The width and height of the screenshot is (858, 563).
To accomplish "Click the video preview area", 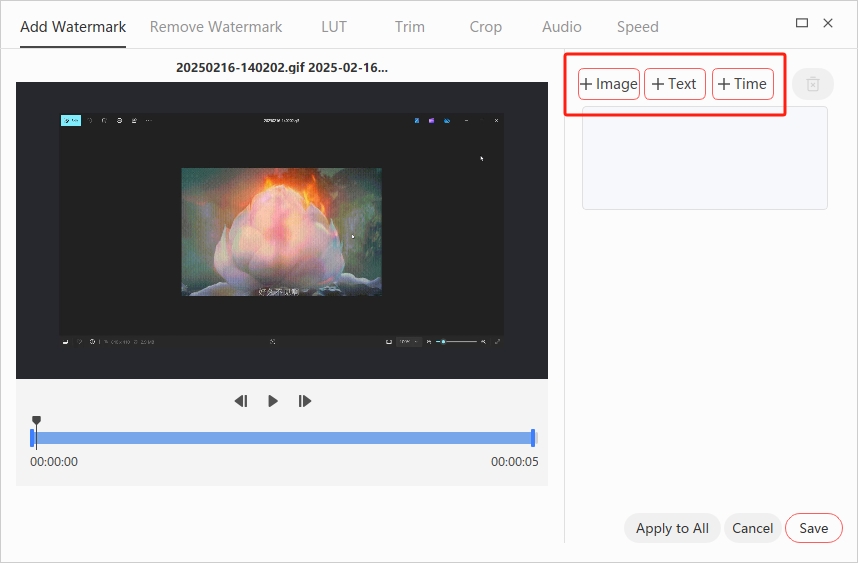I will [282, 230].
